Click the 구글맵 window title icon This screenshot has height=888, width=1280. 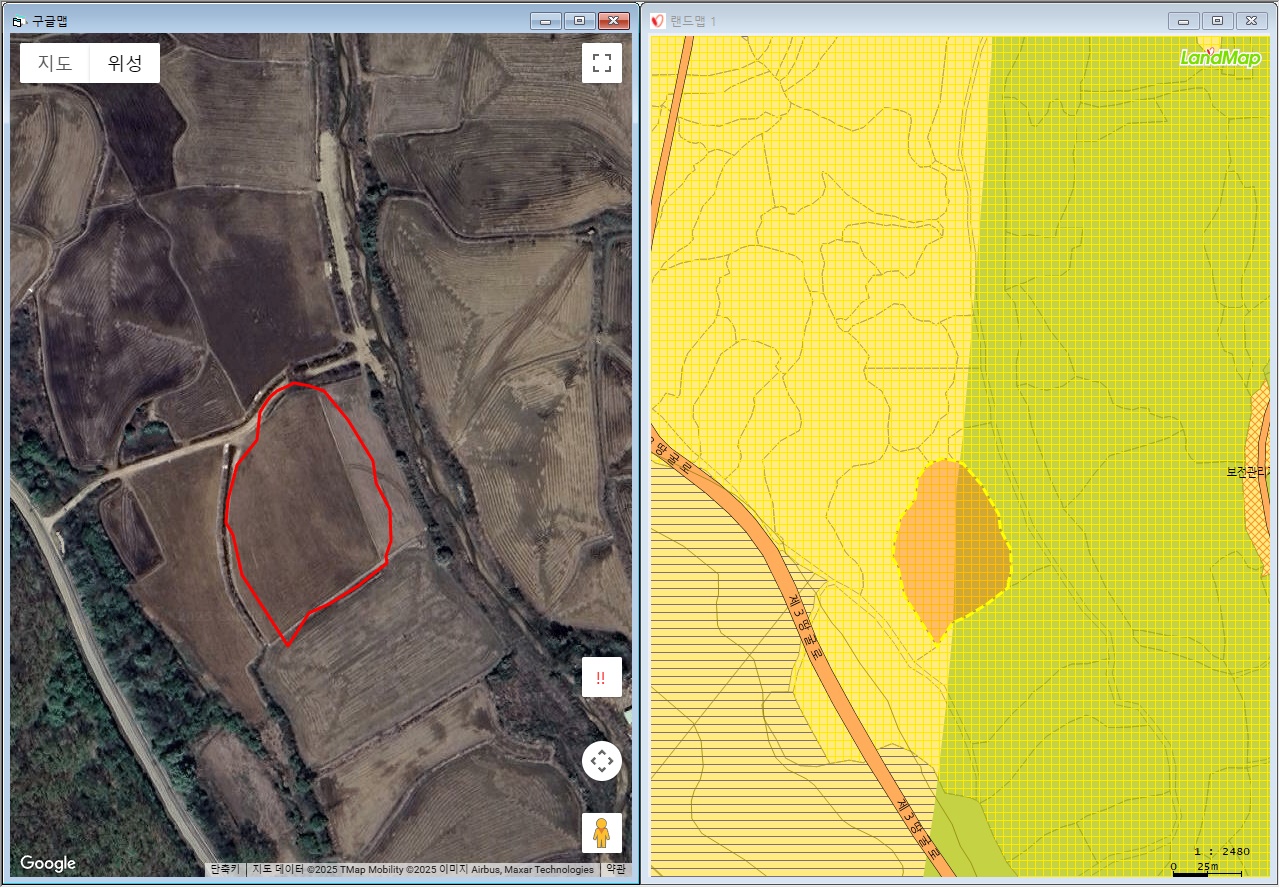(x=17, y=21)
